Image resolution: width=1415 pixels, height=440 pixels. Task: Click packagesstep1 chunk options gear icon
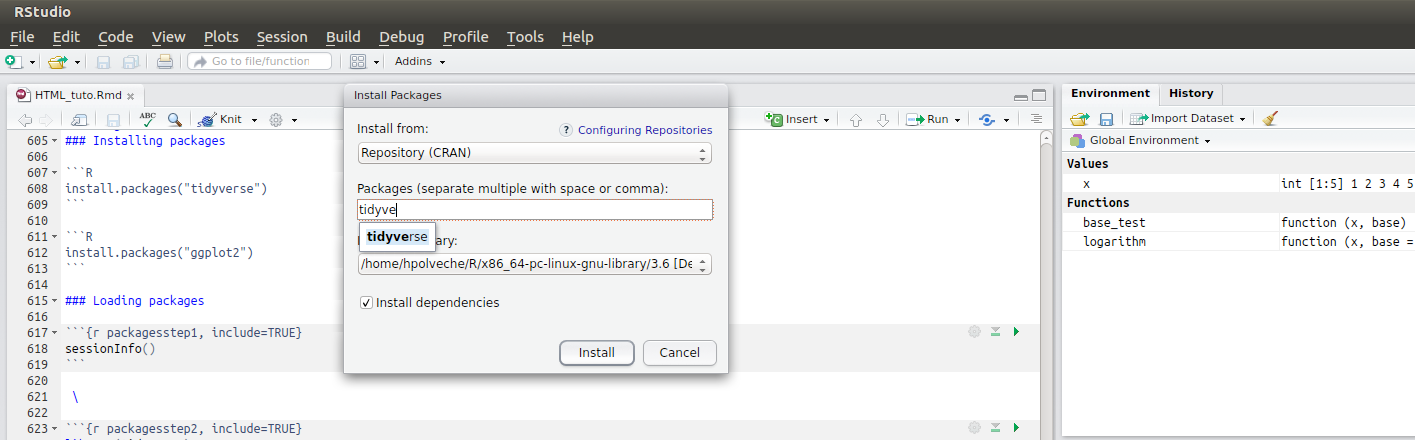click(x=974, y=331)
